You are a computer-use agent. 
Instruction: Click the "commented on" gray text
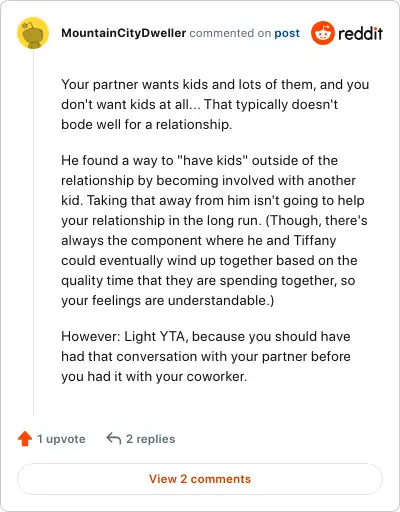coord(230,33)
